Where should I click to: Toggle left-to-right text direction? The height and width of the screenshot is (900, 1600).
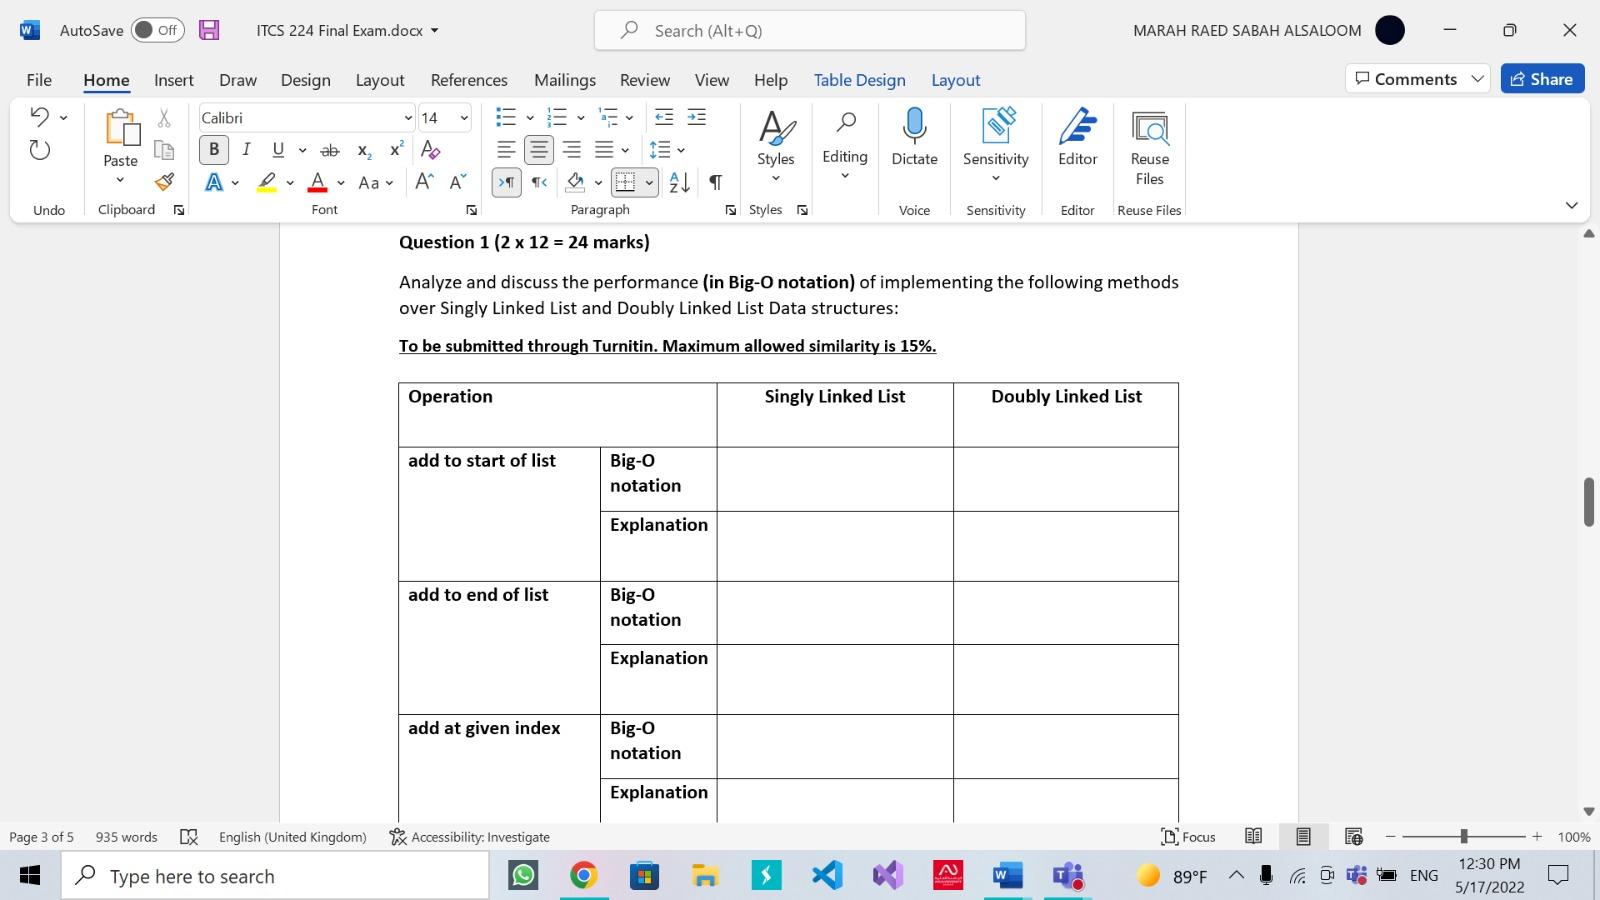[x=507, y=182]
